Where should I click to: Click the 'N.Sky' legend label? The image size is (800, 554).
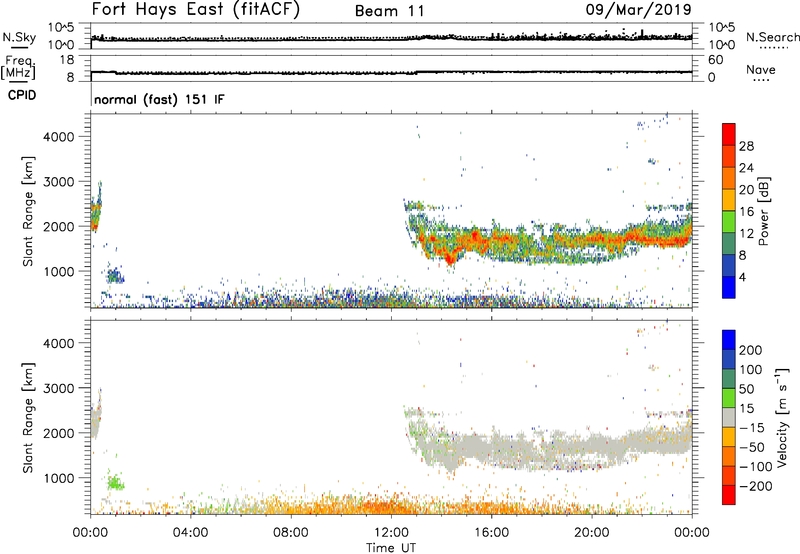tap(19, 37)
